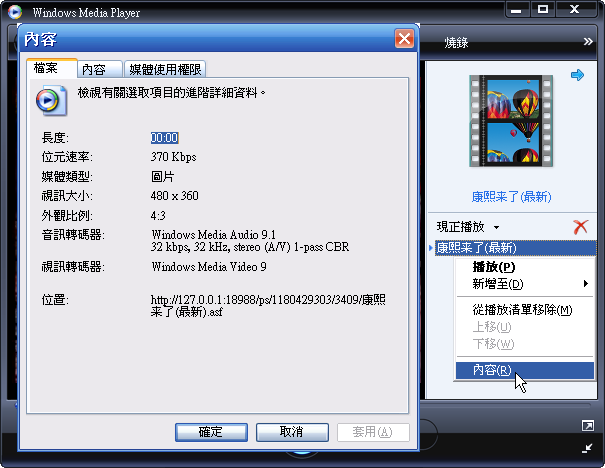Expand the toolbar double-chevron overflow
Viewport: 605px width, 468px height.
coord(588,42)
